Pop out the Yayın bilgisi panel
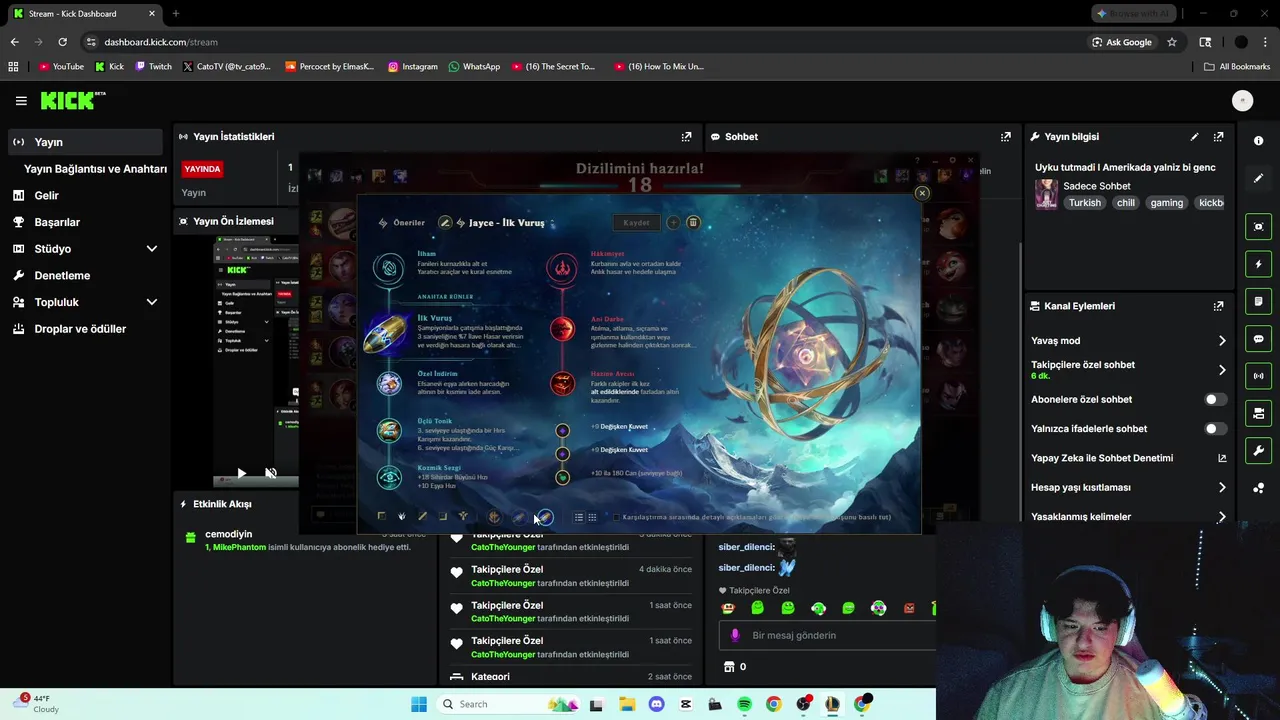 tap(1218, 137)
